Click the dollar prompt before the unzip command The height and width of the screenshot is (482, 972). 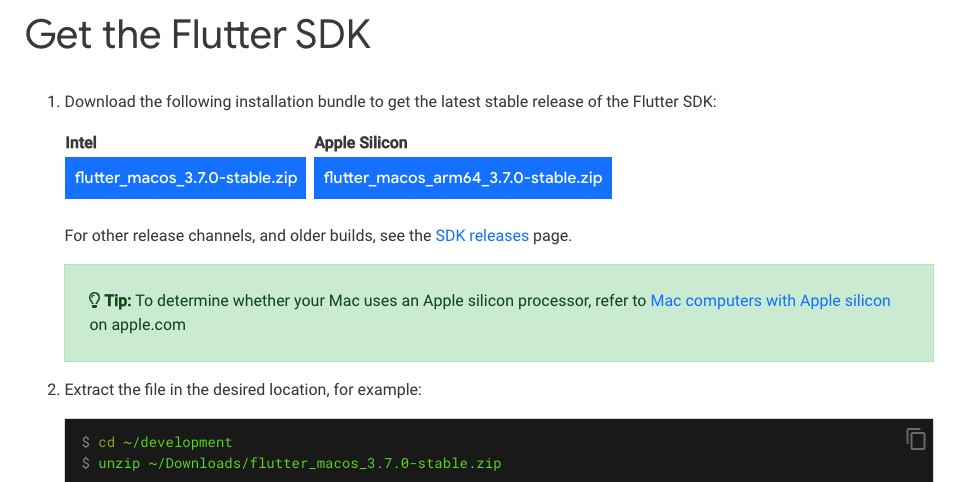tap(86, 463)
